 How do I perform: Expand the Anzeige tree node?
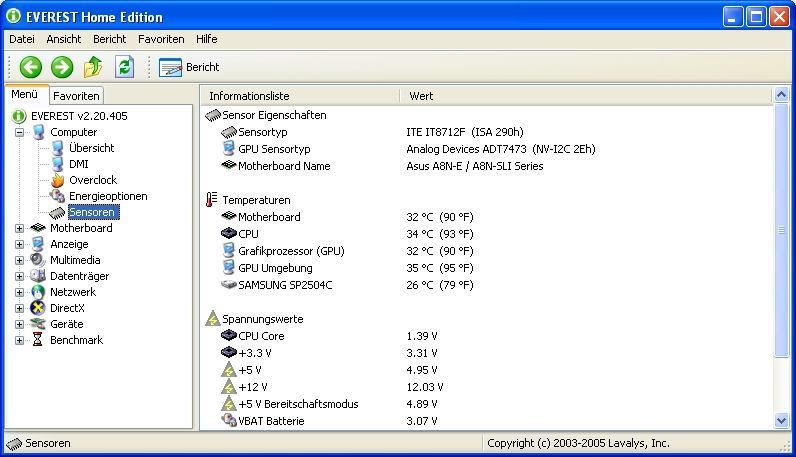(19, 244)
